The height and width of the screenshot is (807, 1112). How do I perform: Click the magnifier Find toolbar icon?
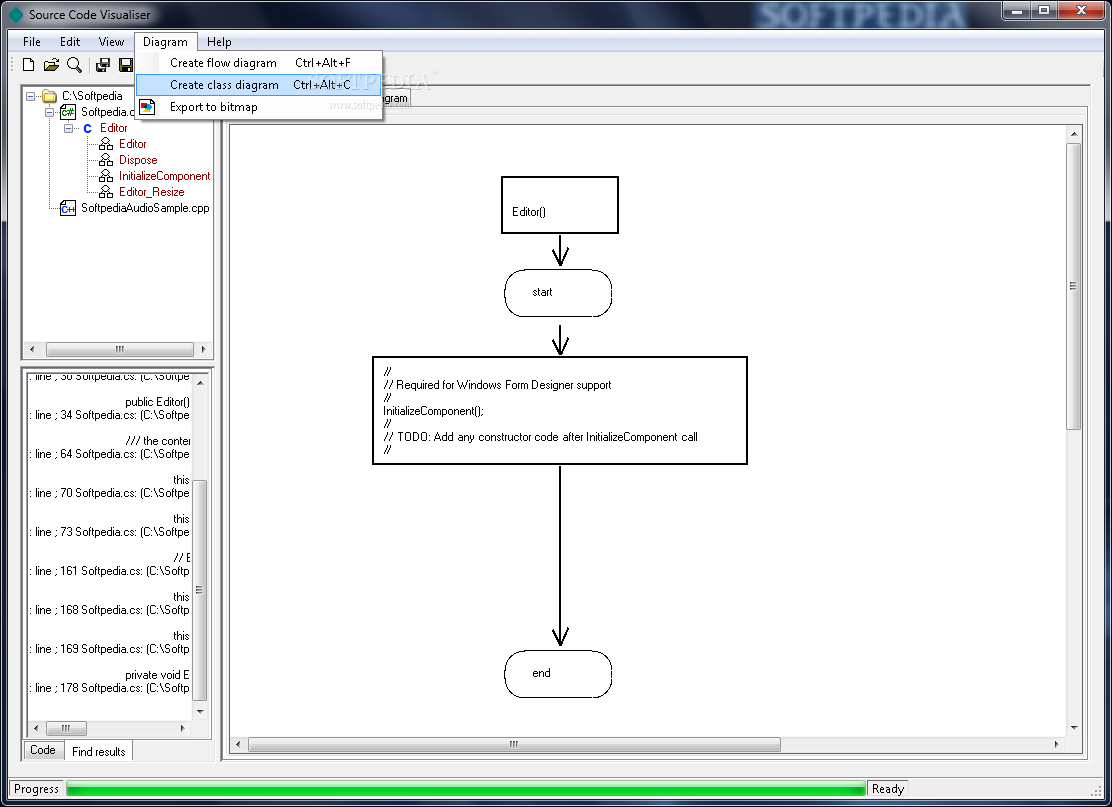[x=74, y=65]
